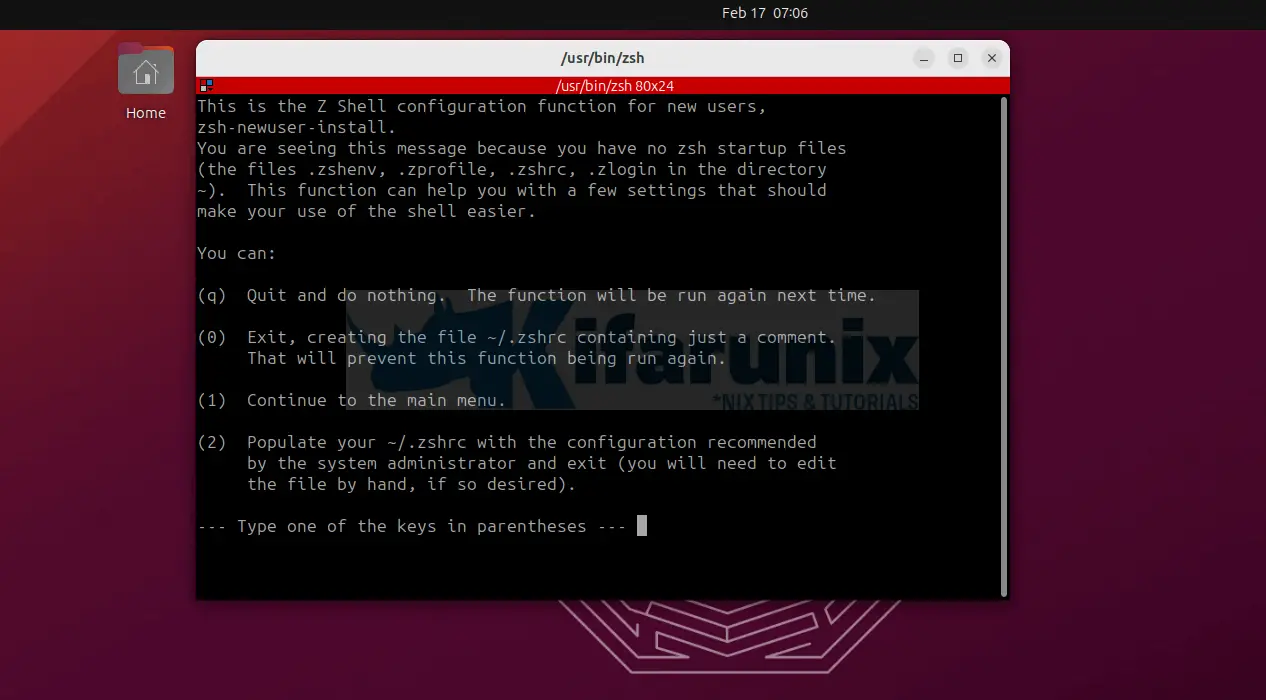
Task: Click the "zsh-newuser-install." text line
Action: 296,127
